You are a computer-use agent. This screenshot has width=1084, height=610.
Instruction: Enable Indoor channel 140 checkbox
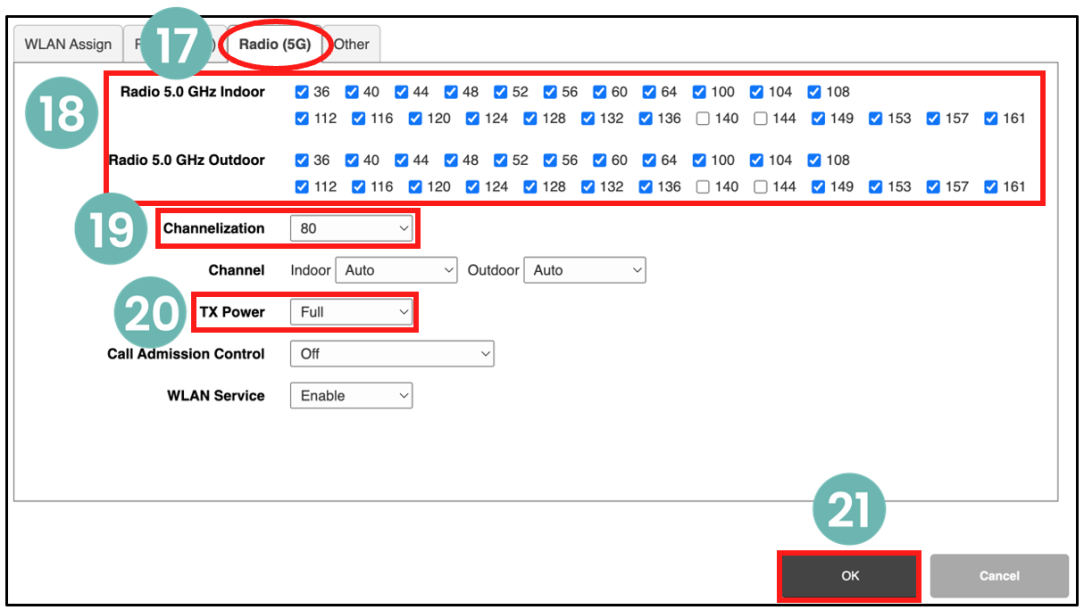tap(703, 119)
